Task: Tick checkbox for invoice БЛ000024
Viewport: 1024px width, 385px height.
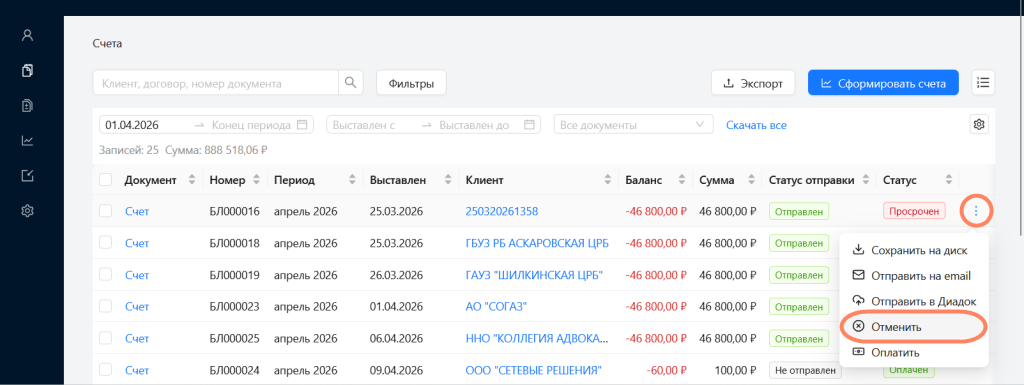Action: tap(106, 370)
